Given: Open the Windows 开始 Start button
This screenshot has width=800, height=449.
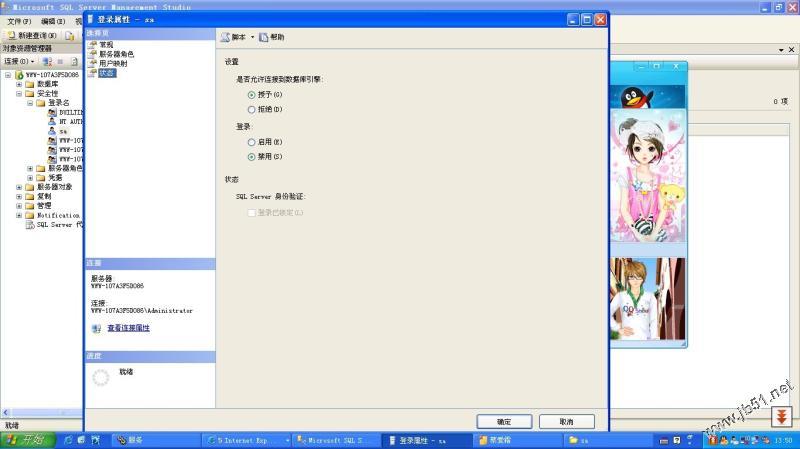Looking at the screenshot, I should pyautogui.click(x=28, y=440).
